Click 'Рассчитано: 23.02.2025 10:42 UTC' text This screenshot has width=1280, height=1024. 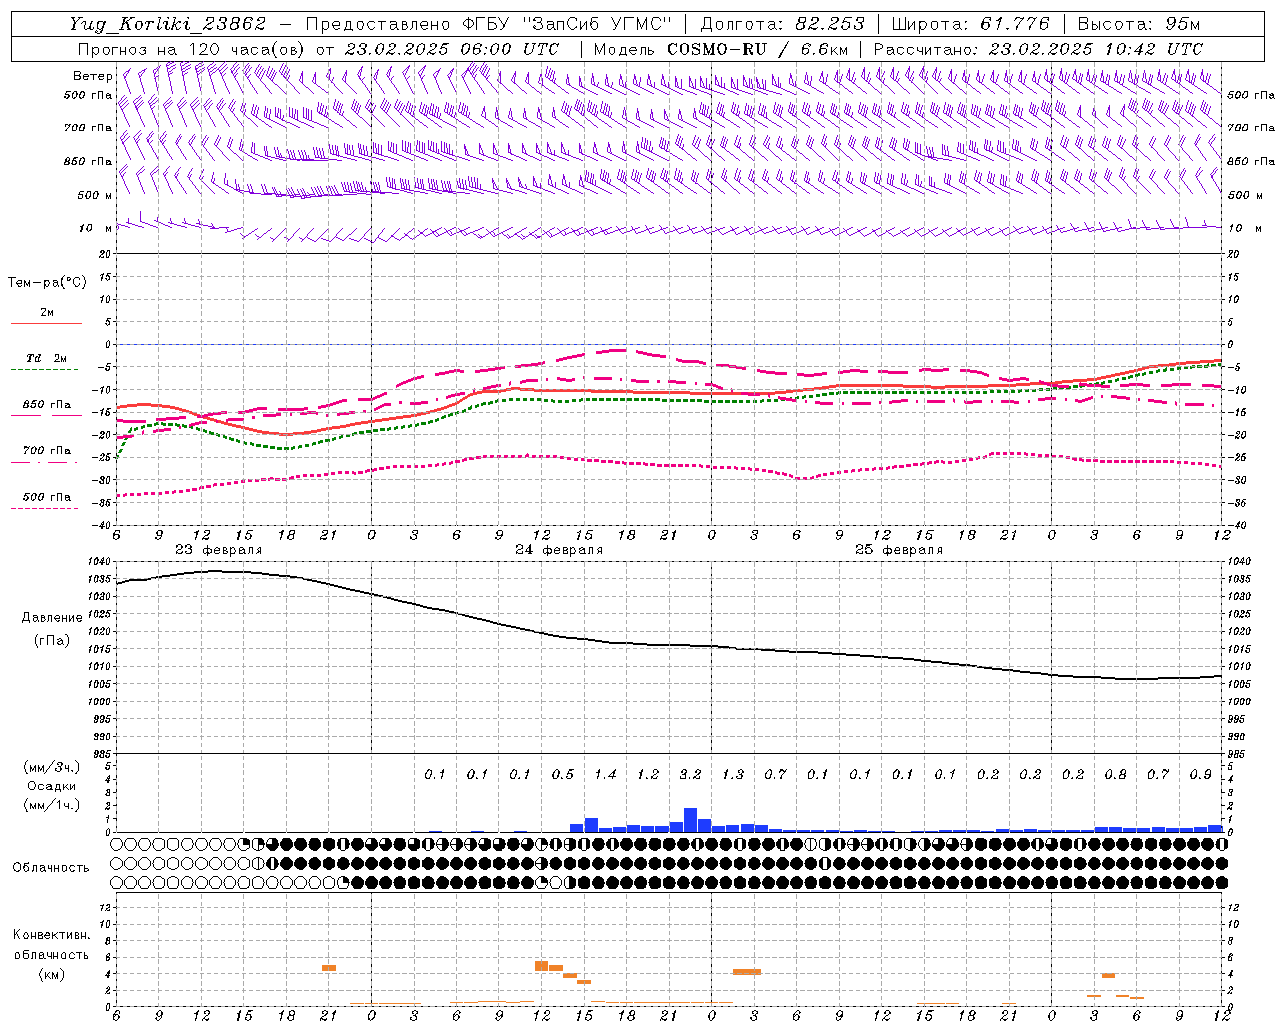point(1039,49)
